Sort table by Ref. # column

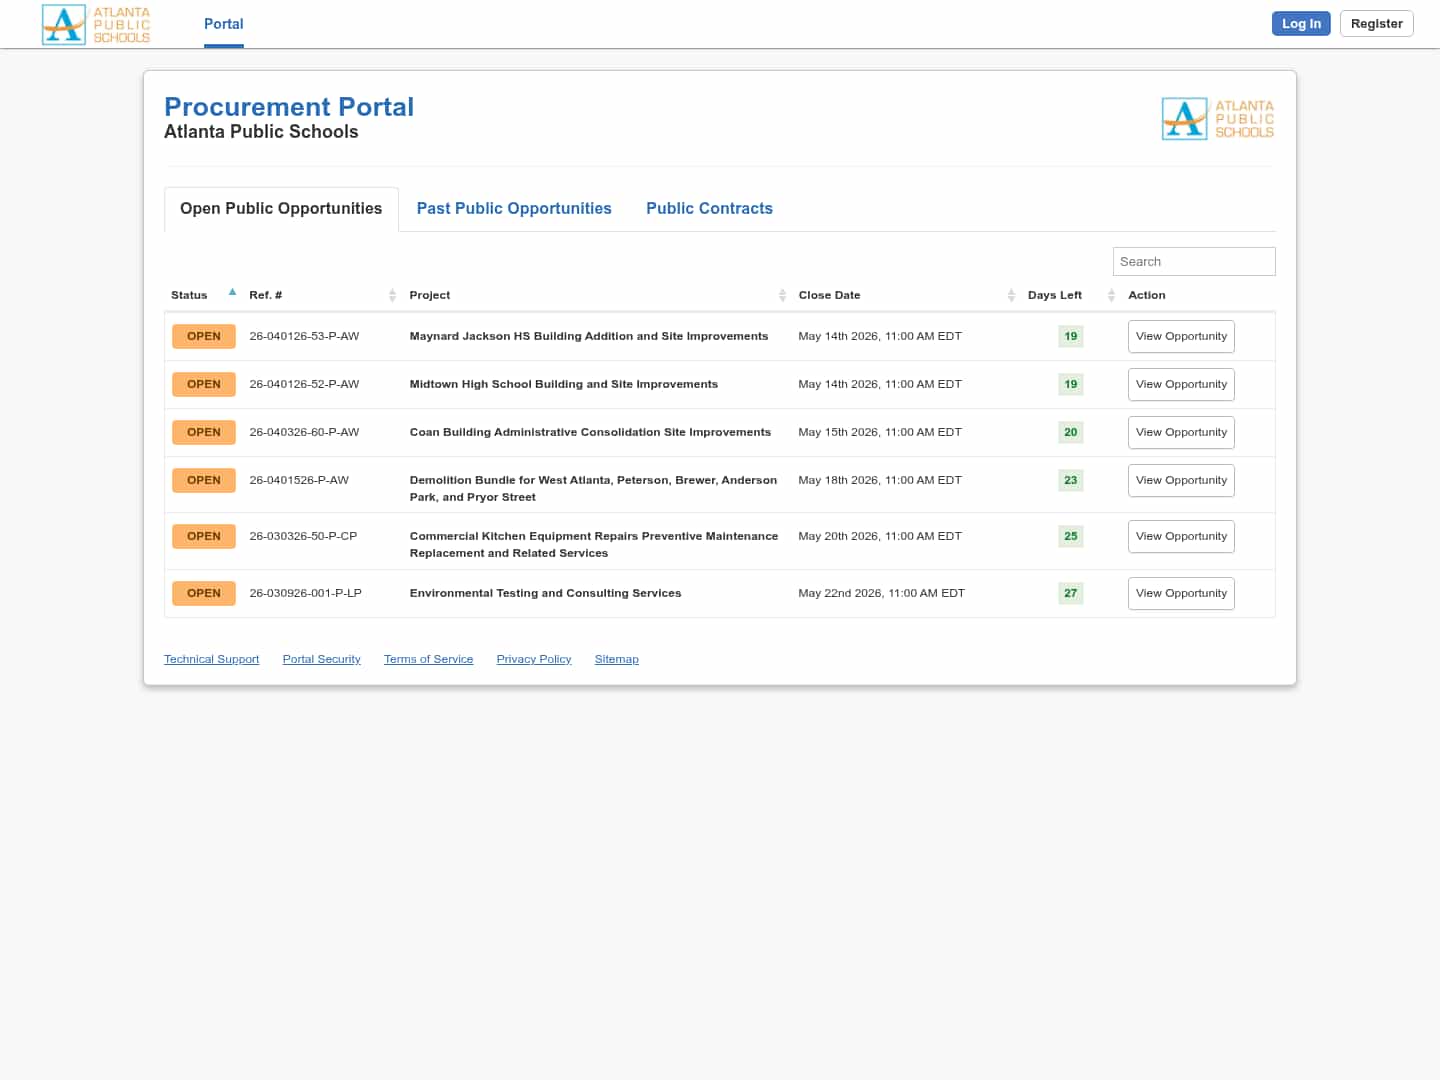click(392, 295)
